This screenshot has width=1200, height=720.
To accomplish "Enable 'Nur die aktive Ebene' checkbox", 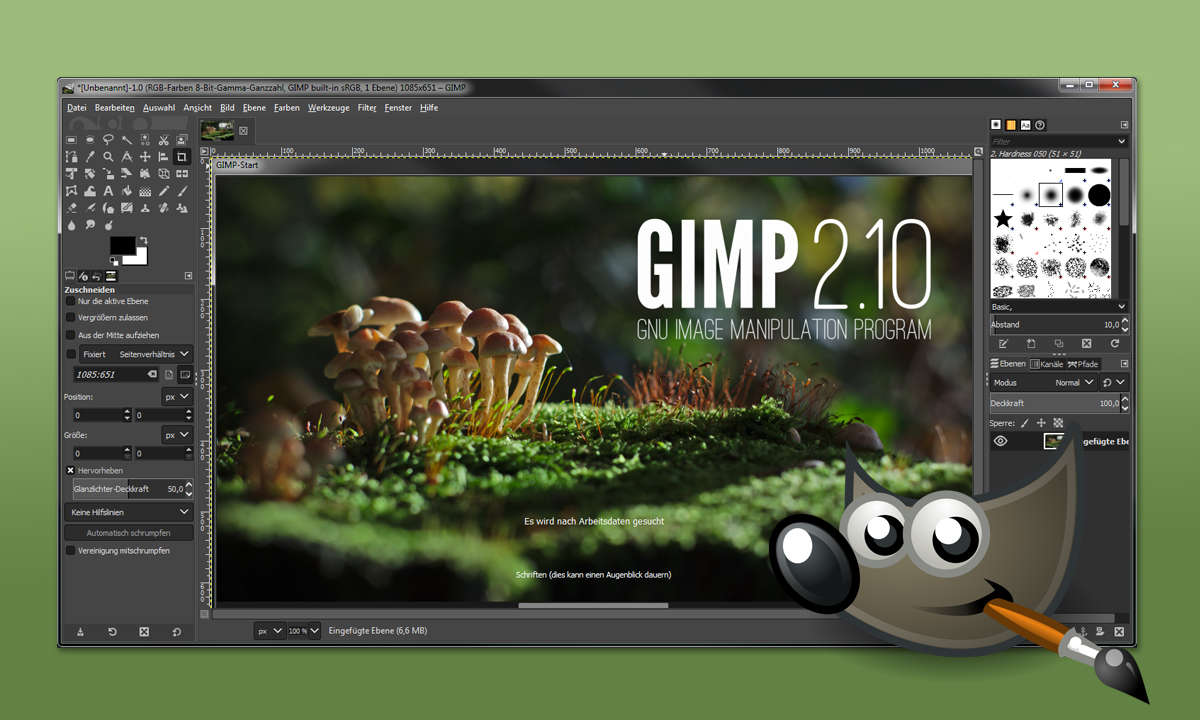I will (71, 301).
